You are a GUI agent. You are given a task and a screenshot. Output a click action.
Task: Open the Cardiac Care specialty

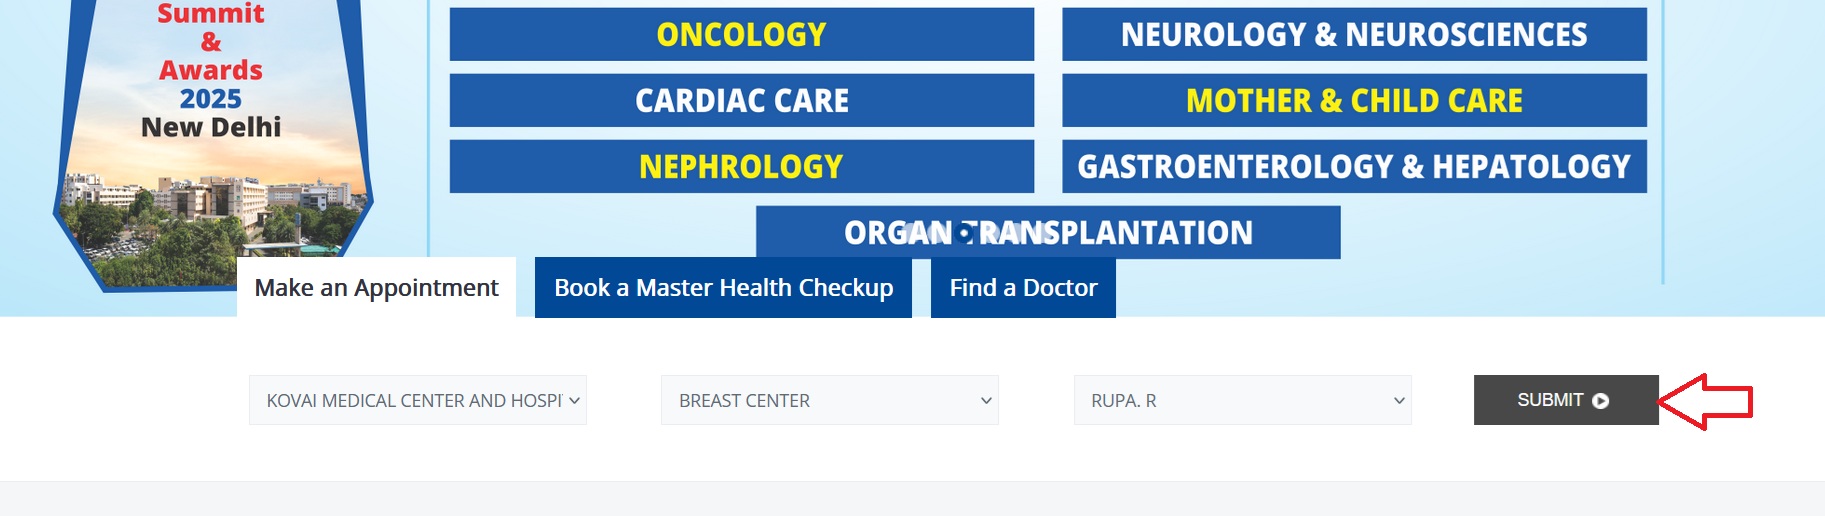pyautogui.click(x=741, y=101)
